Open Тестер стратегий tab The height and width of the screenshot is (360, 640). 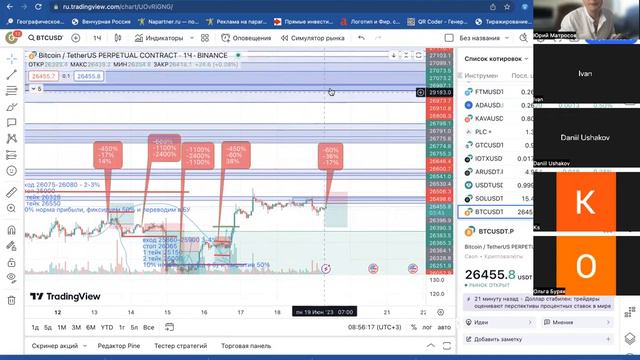[180, 346]
